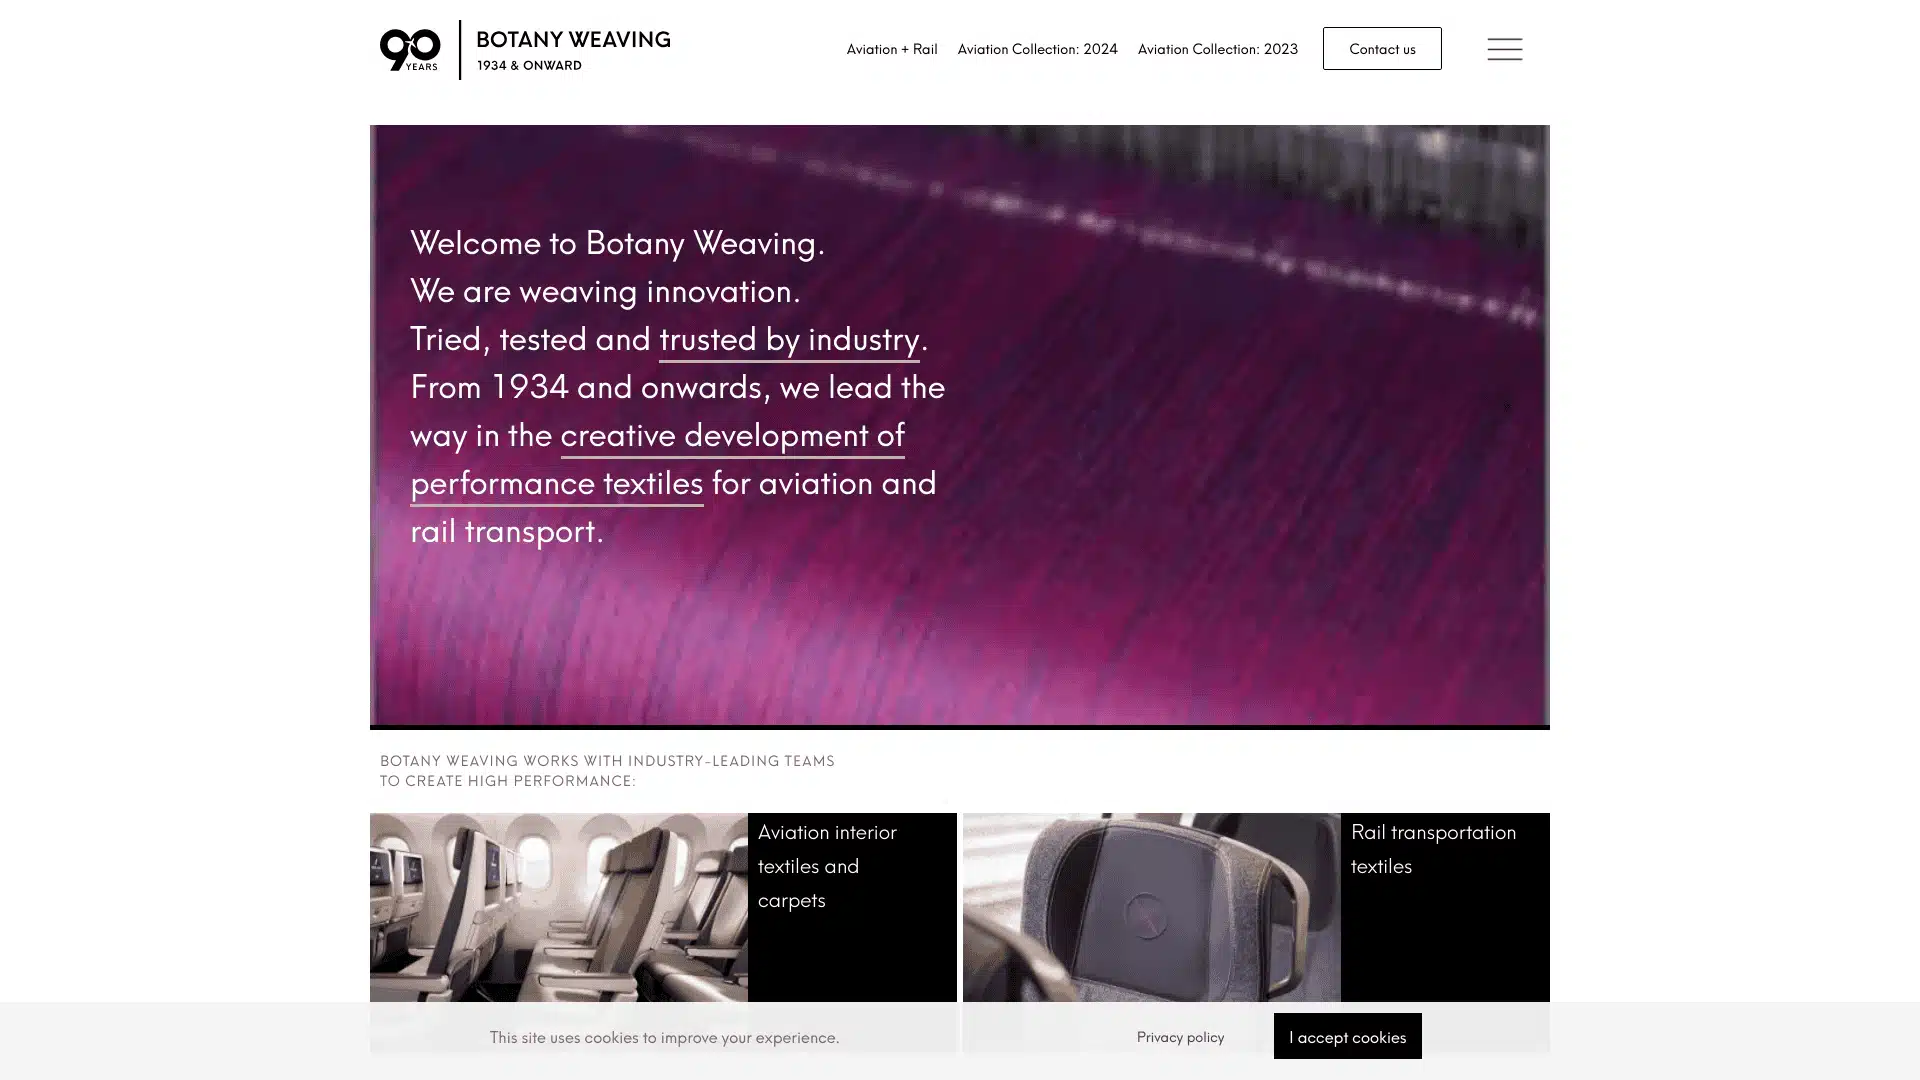Open the aviation seats photo thumbnail
This screenshot has height=1080, width=1920.
click(558, 906)
